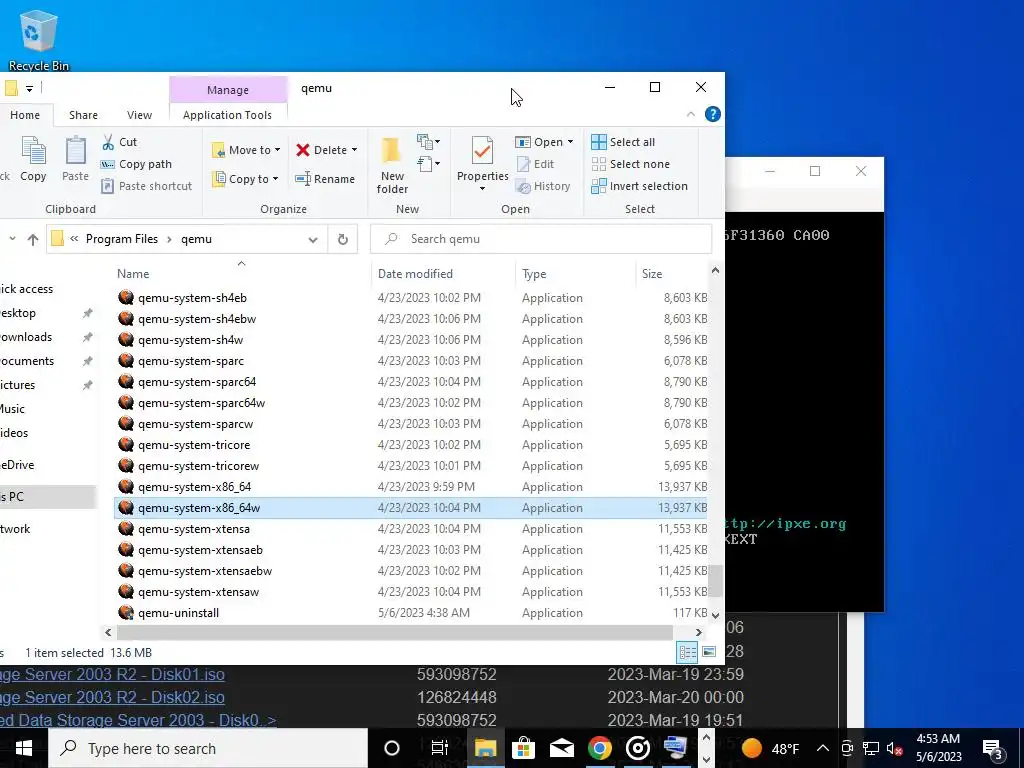1024x768 pixels.
Task: Click the Rename button
Action: click(x=325, y=179)
